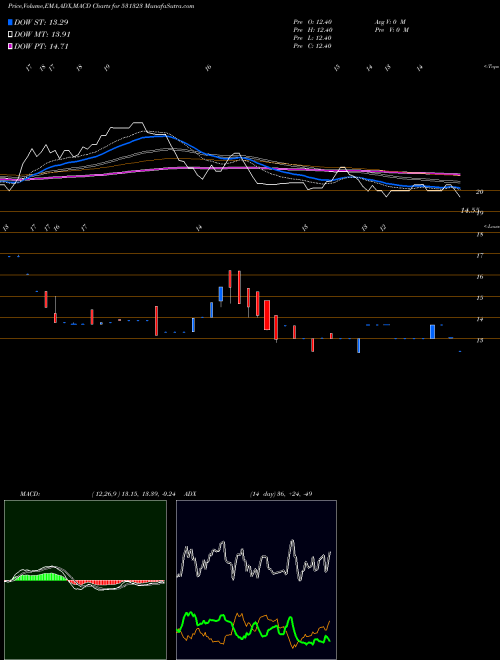Viewport: 500px width, 660px height.
Task: Click the MACD '(12,26,9) 13.15, 13.39, -0.24' values
Action: point(136,494)
